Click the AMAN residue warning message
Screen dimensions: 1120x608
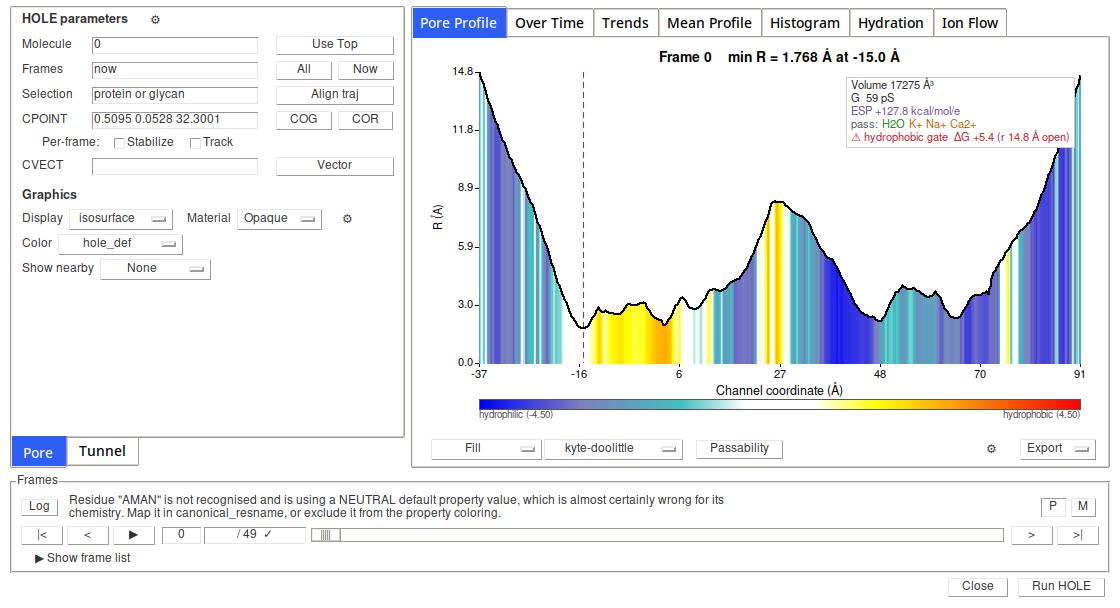click(x=396, y=507)
